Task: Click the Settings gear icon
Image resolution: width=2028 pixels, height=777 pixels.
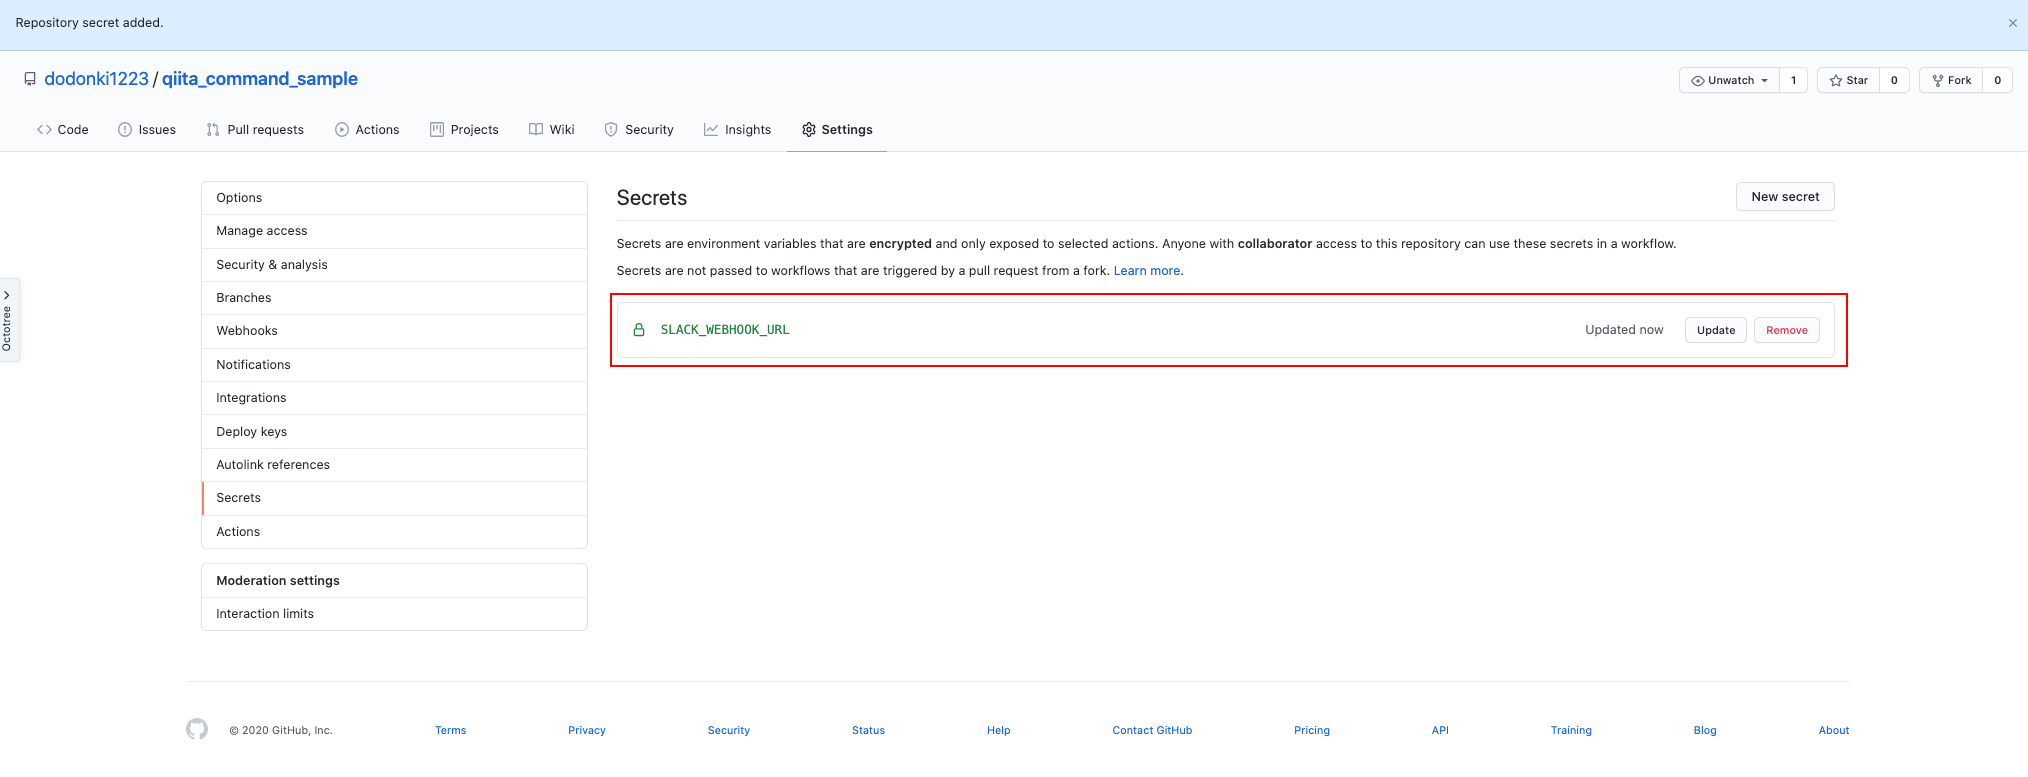Action: tap(809, 130)
